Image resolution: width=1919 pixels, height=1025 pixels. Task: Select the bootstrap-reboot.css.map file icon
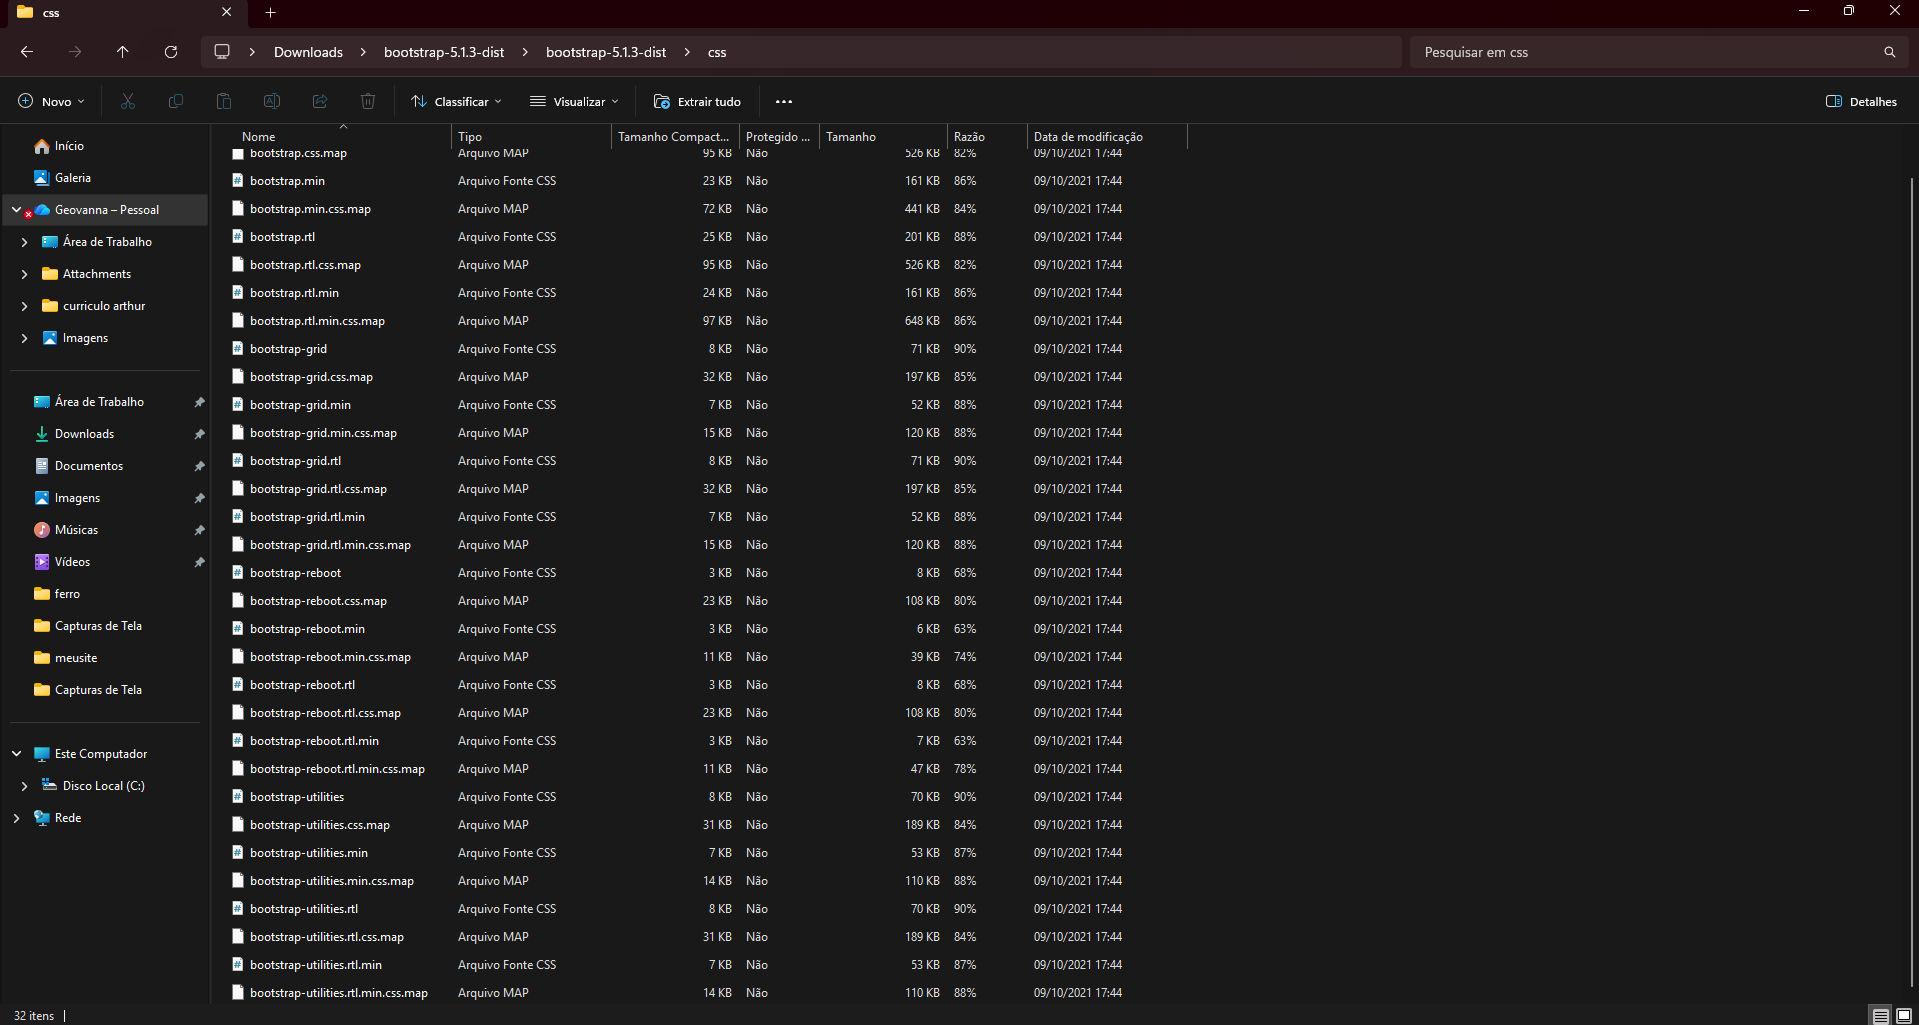(x=238, y=601)
